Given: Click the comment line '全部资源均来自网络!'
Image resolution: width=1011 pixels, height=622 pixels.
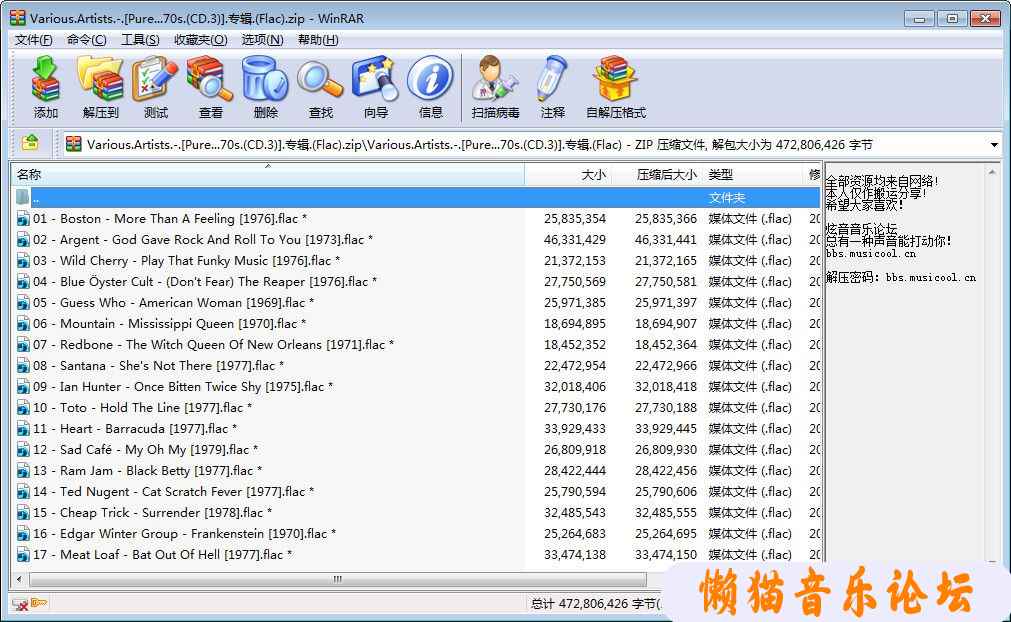Looking at the screenshot, I should coord(881,181).
